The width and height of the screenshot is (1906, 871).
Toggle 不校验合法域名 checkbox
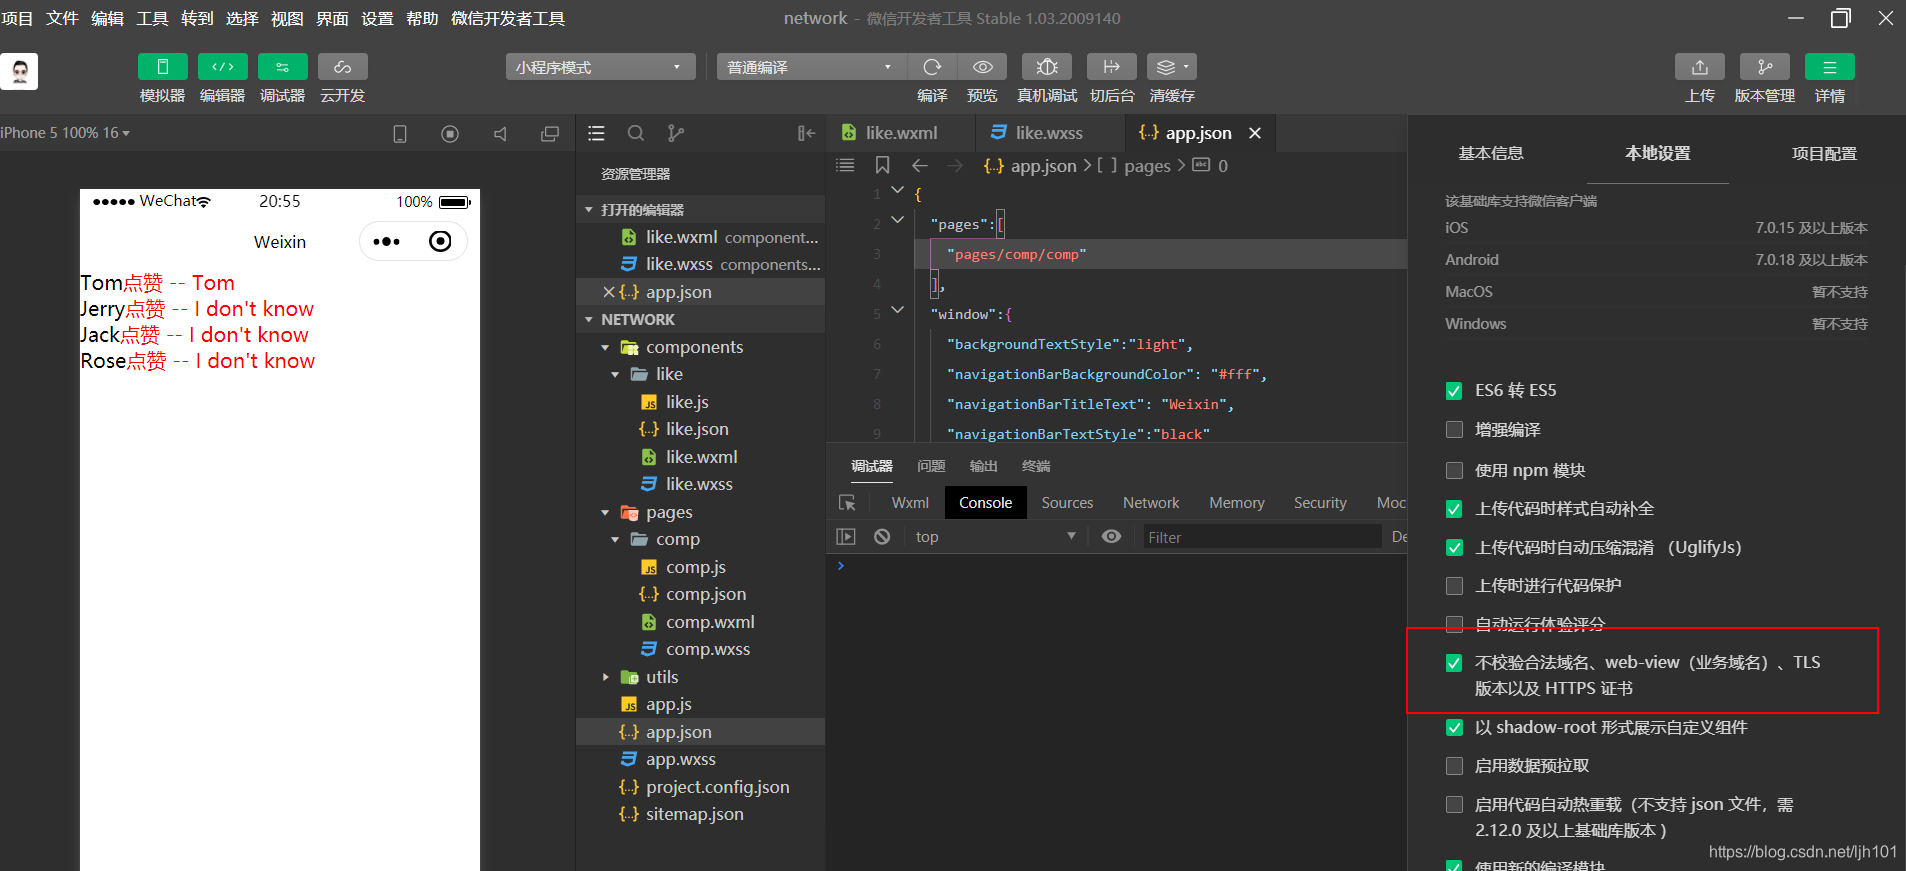pos(1454,663)
